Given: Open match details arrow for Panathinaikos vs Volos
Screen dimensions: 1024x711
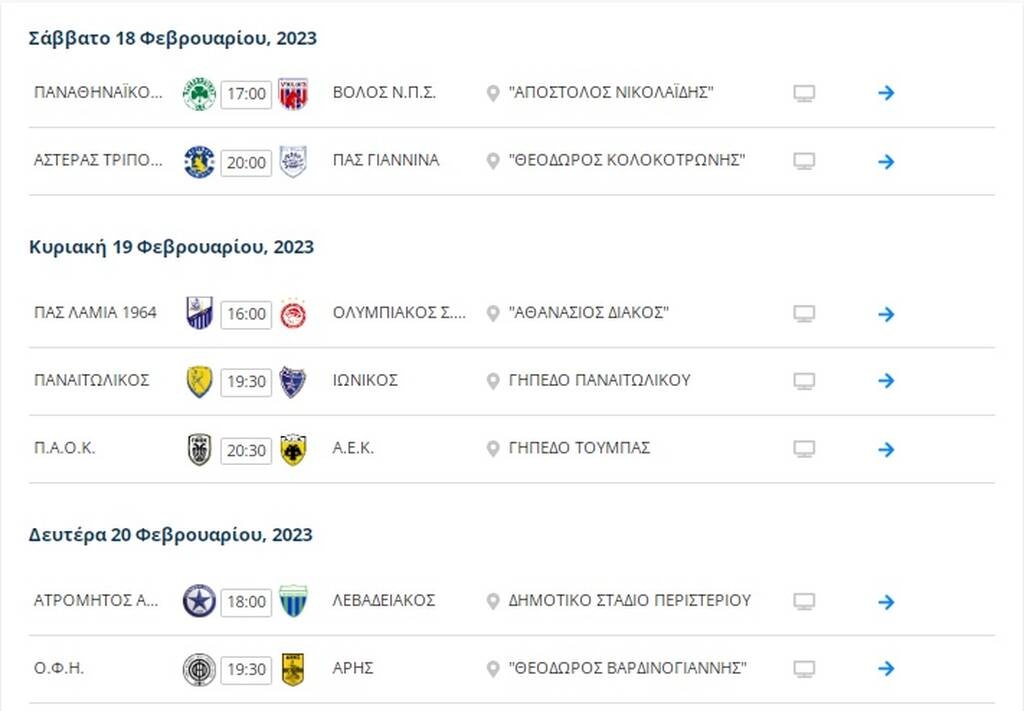Looking at the screenshot, I should (x=886, y=92).
